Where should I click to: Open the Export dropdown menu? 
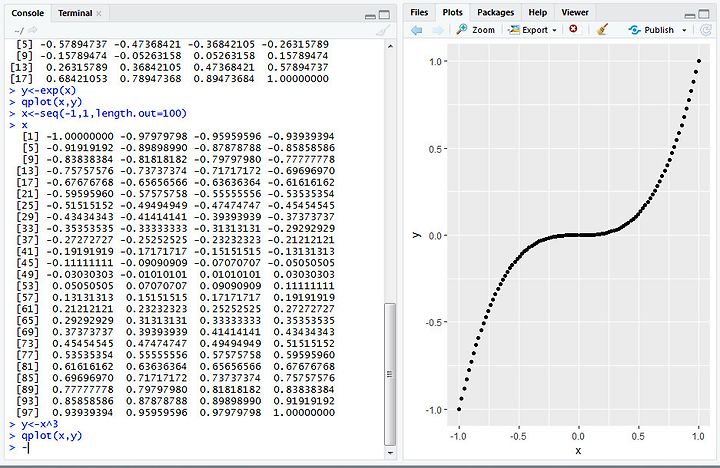point(532,30)
